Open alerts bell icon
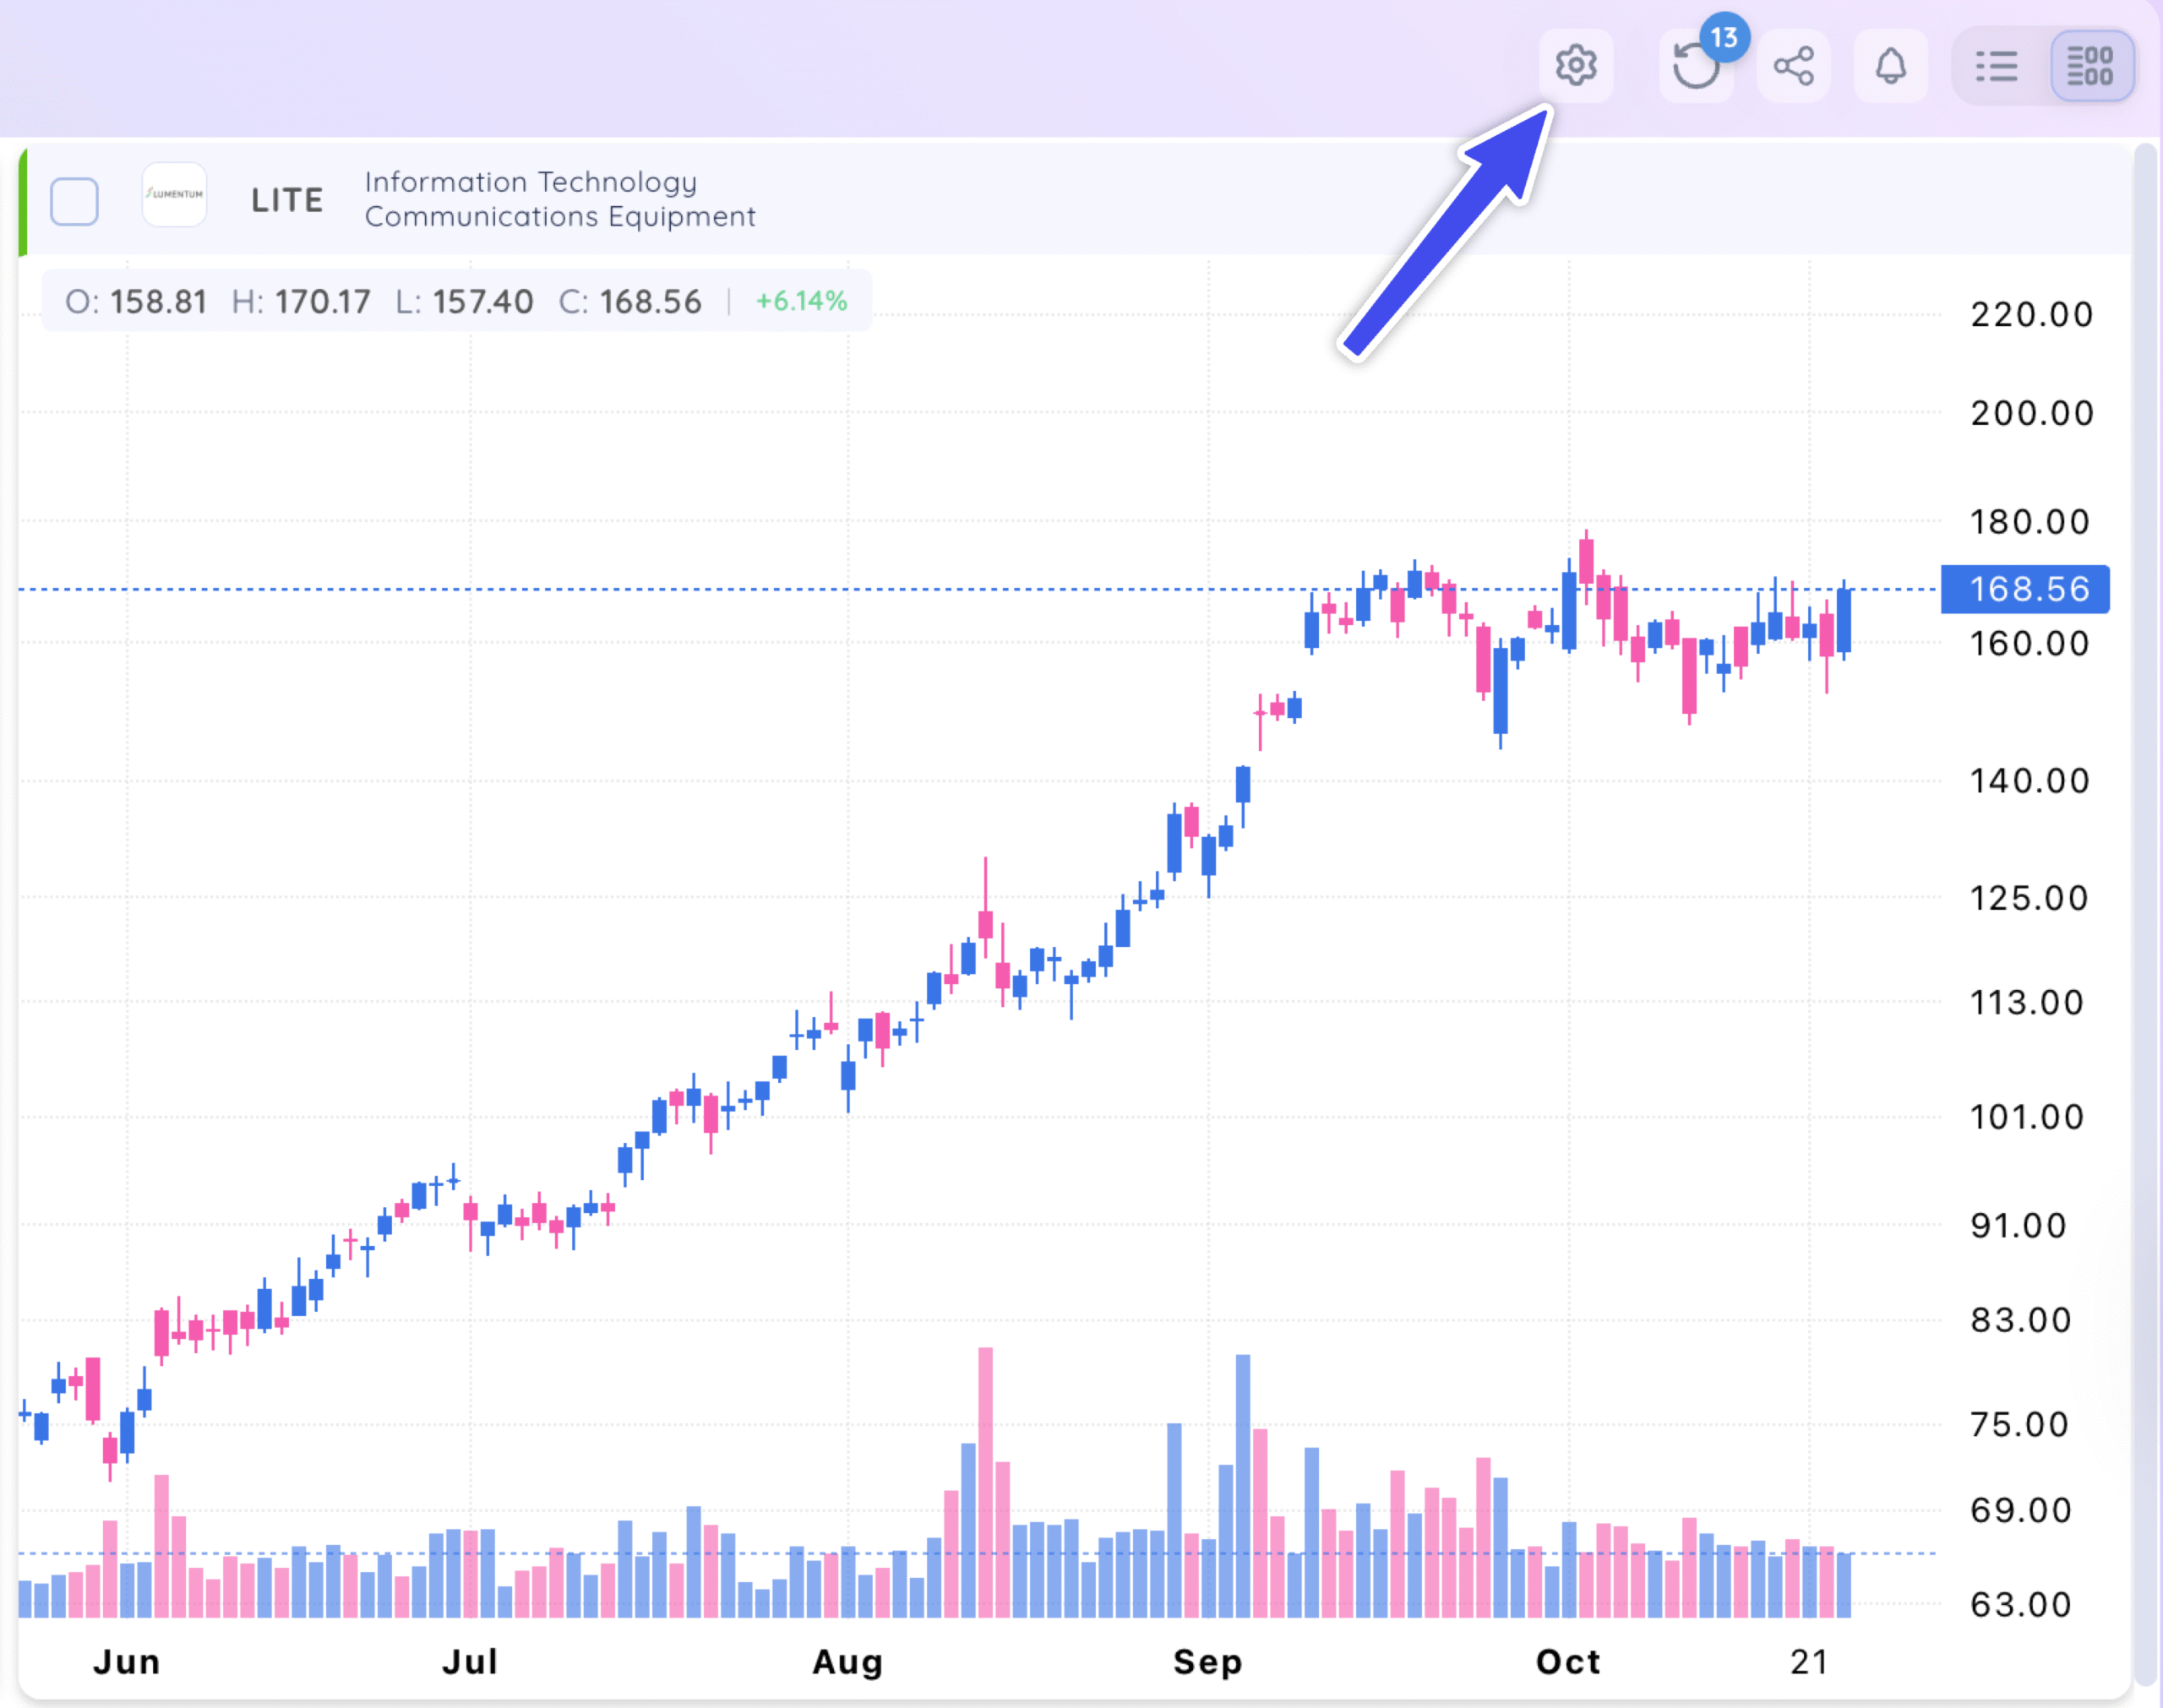The width and height of the screenshot is (2163, 1708). [1890, 66]
